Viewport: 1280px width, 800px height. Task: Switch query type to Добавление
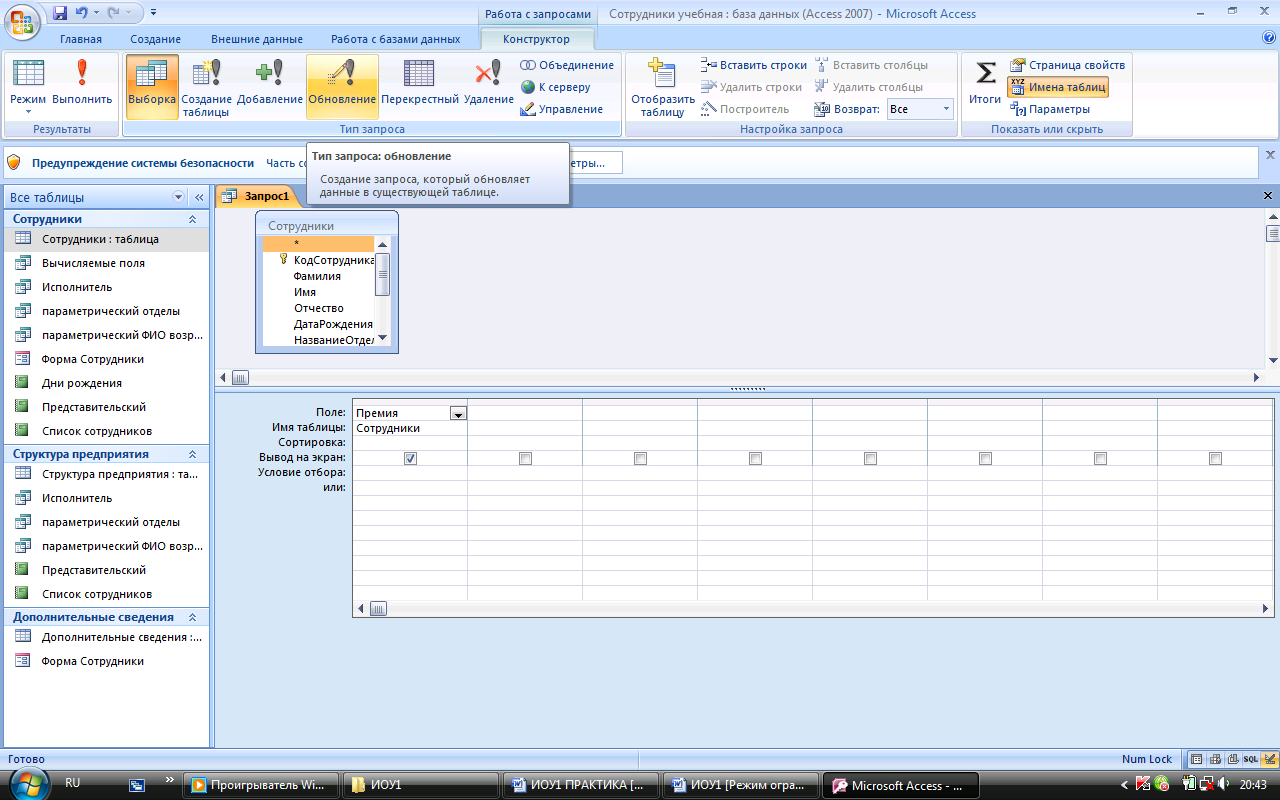pyautogui.click(x=270, y=84)
